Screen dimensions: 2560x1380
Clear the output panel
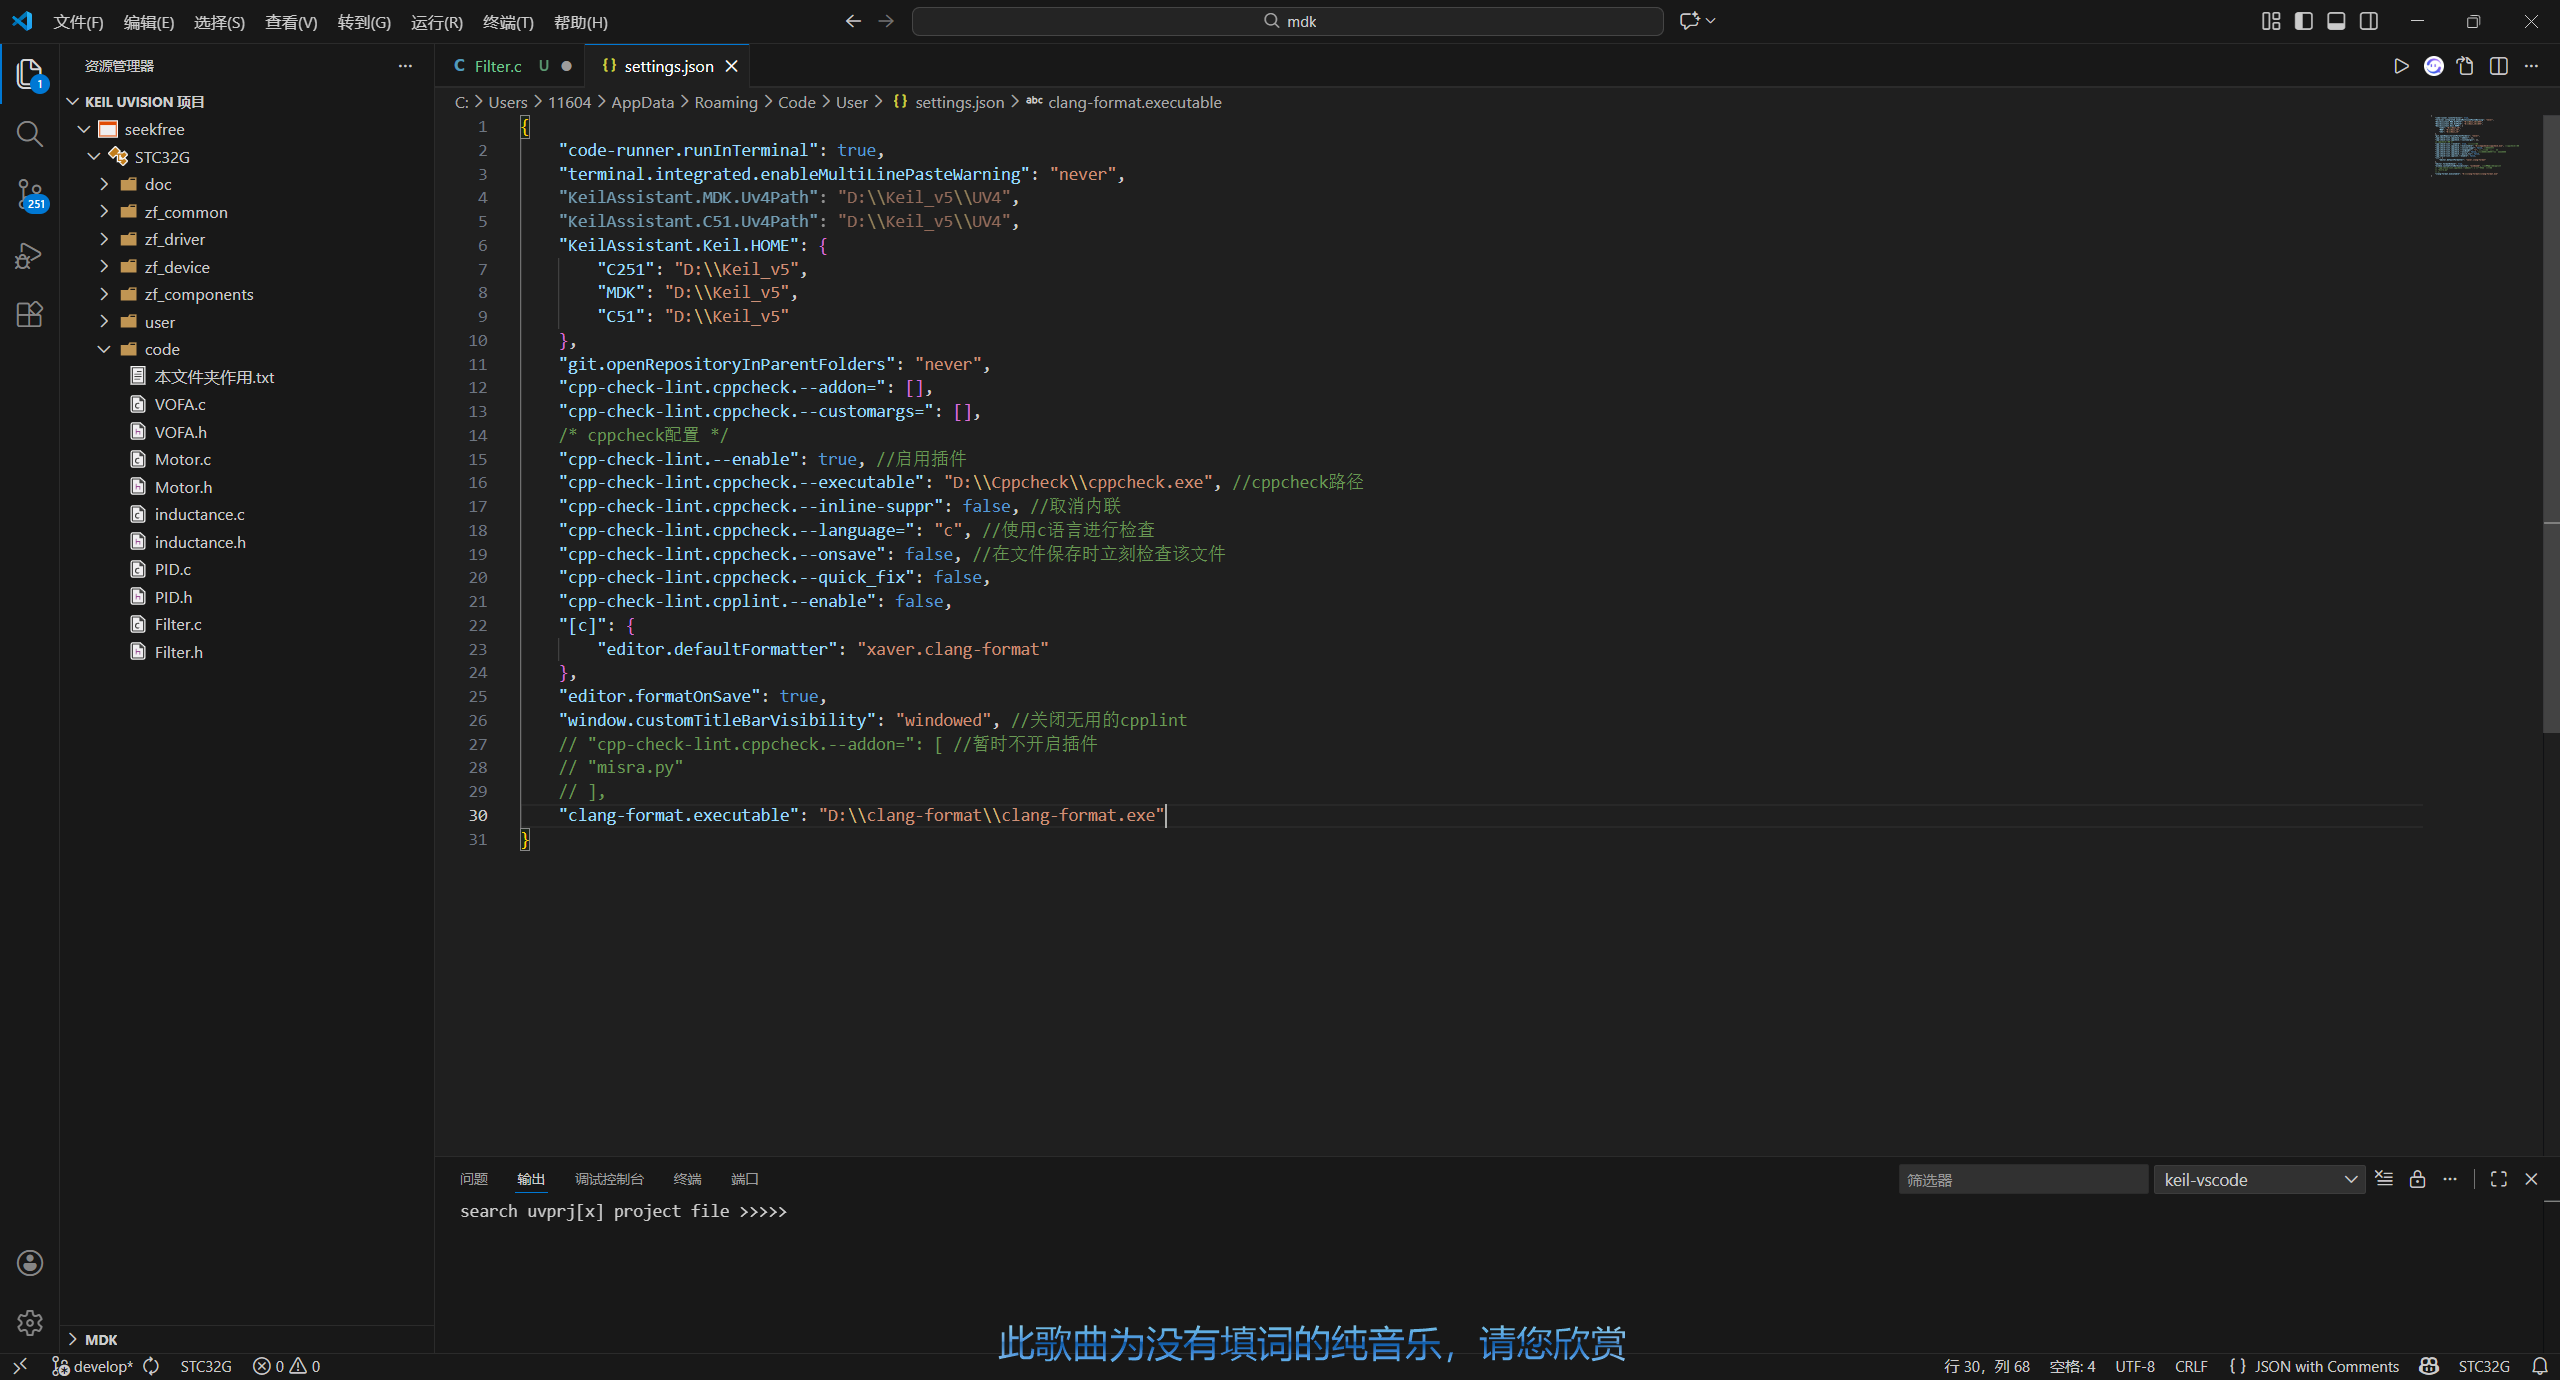click(x=2384, y=1179)
